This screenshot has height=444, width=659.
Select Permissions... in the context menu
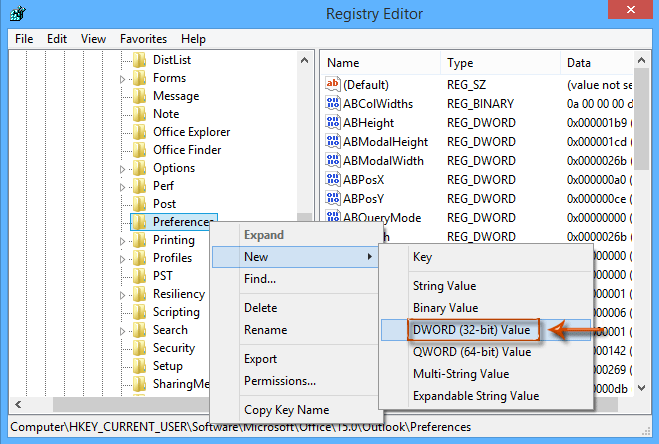point(280,380)
